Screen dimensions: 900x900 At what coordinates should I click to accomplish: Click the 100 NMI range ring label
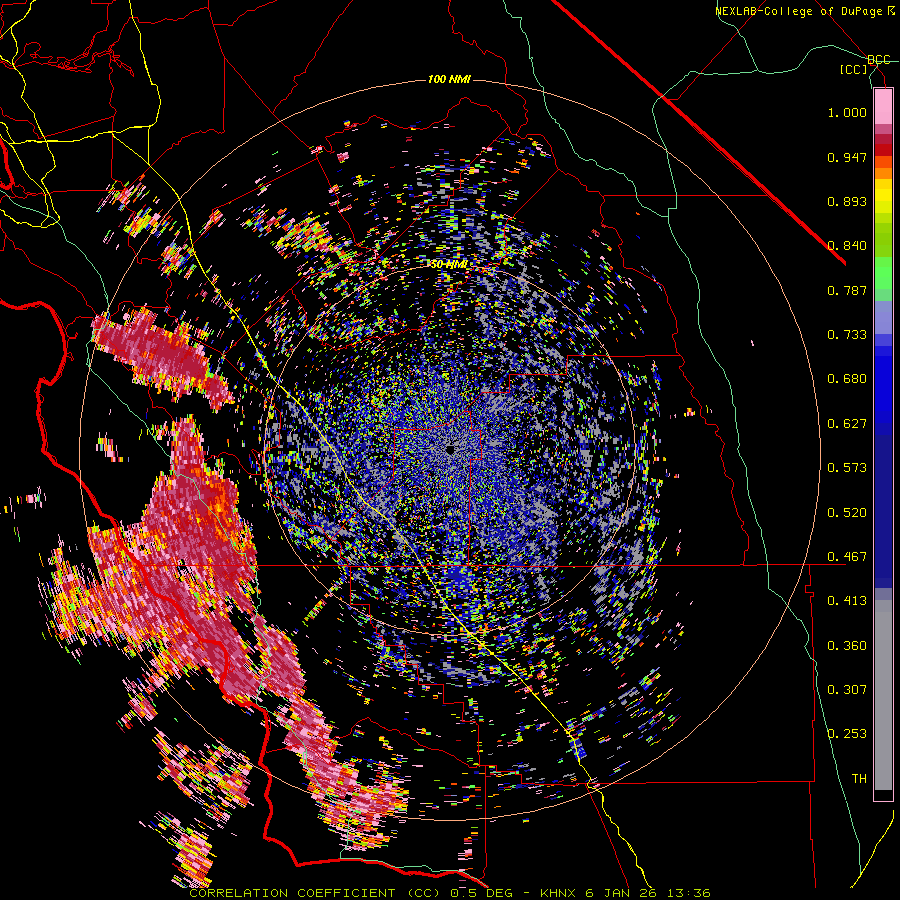pyautogui.click(x=449, y=79)
